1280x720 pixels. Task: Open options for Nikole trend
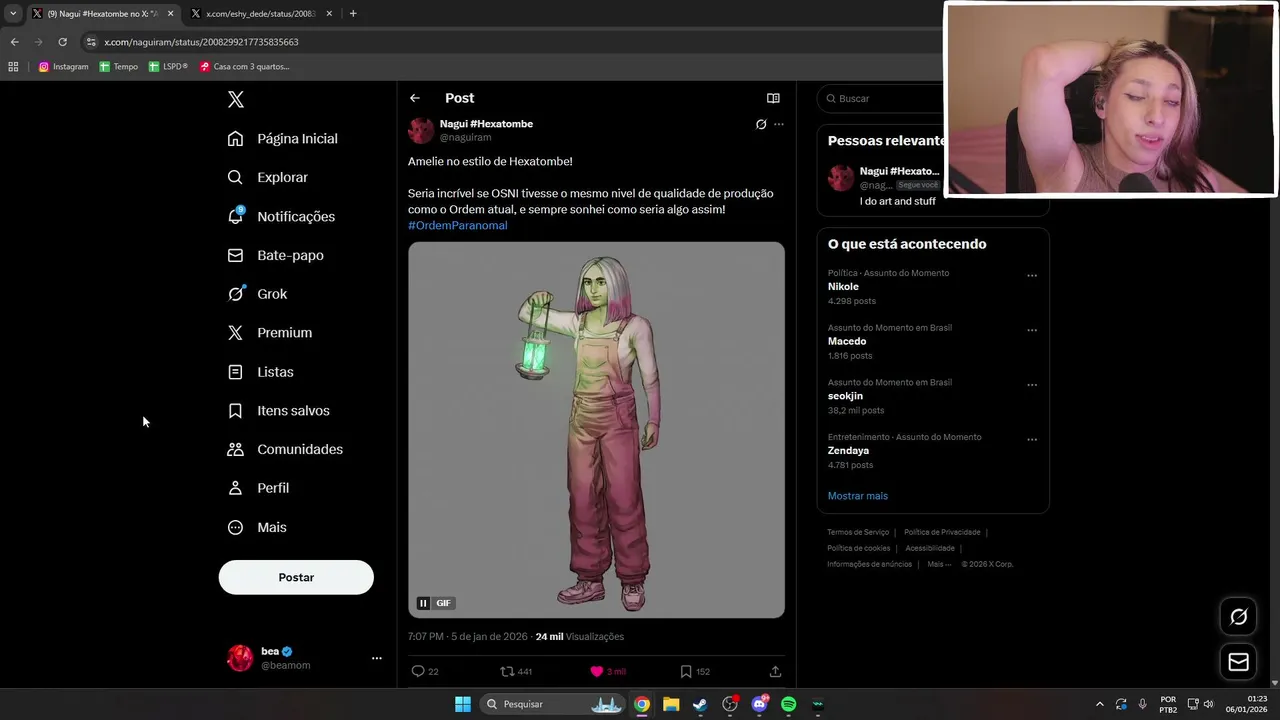[1032, 276]
